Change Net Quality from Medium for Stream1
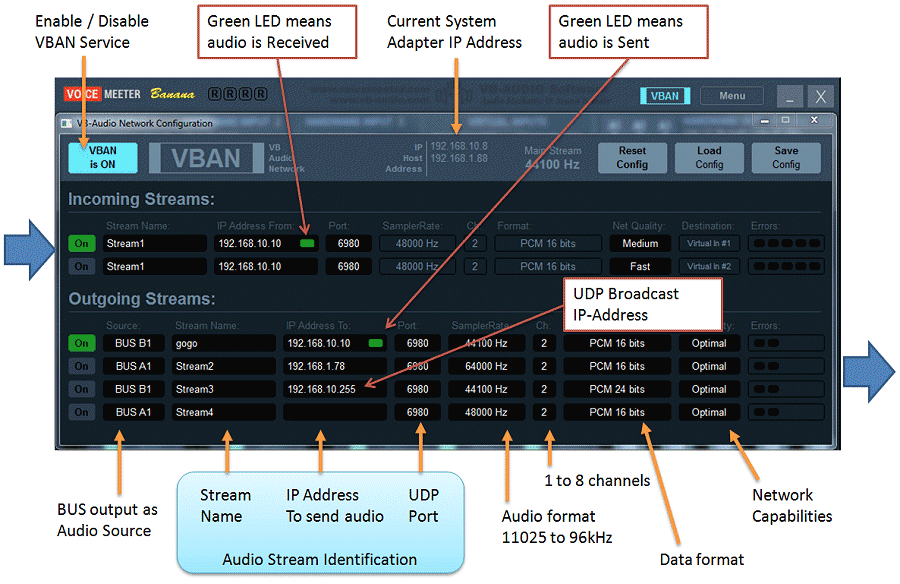The width and height of the screenshot is (900, 584). (640, 242)
